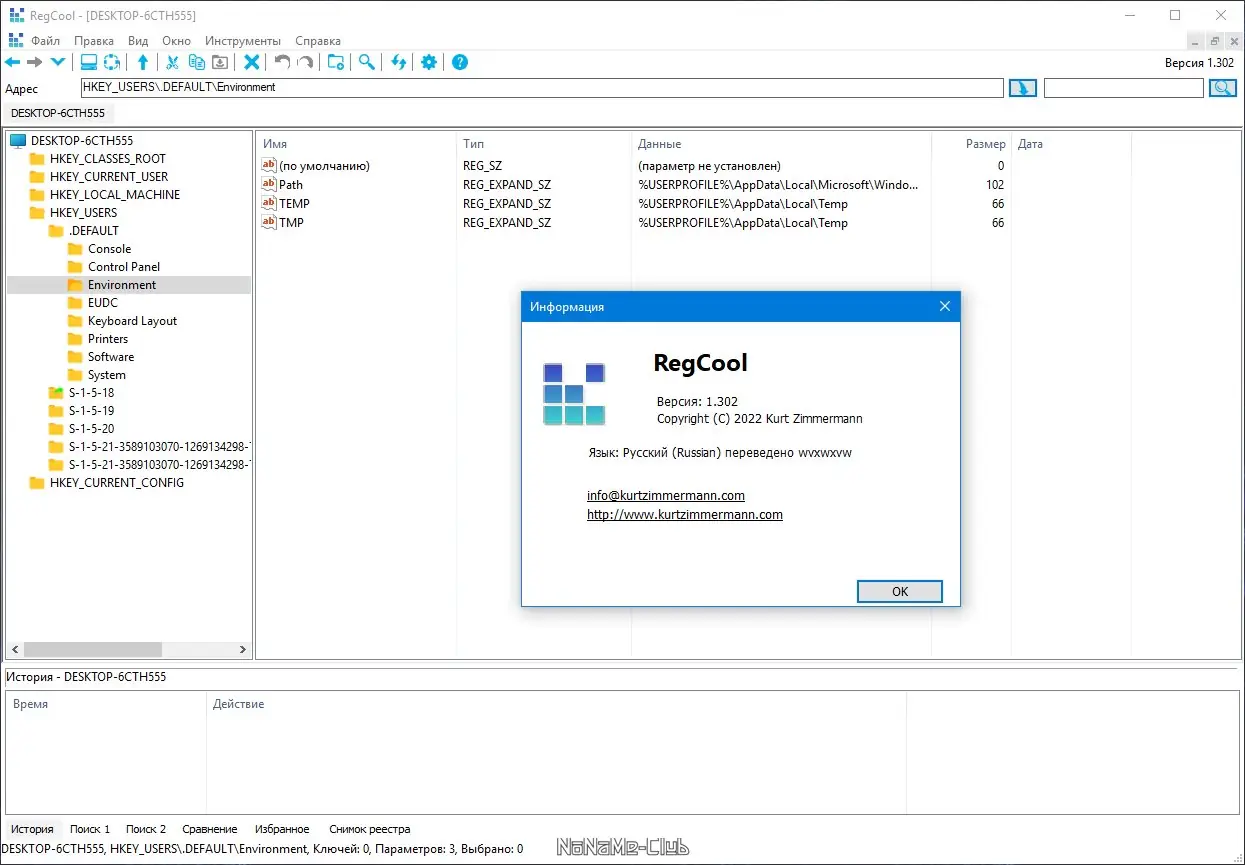1245x865 pixels.
Task: Select the TMP value row
Action: click(x=634, y=222)
